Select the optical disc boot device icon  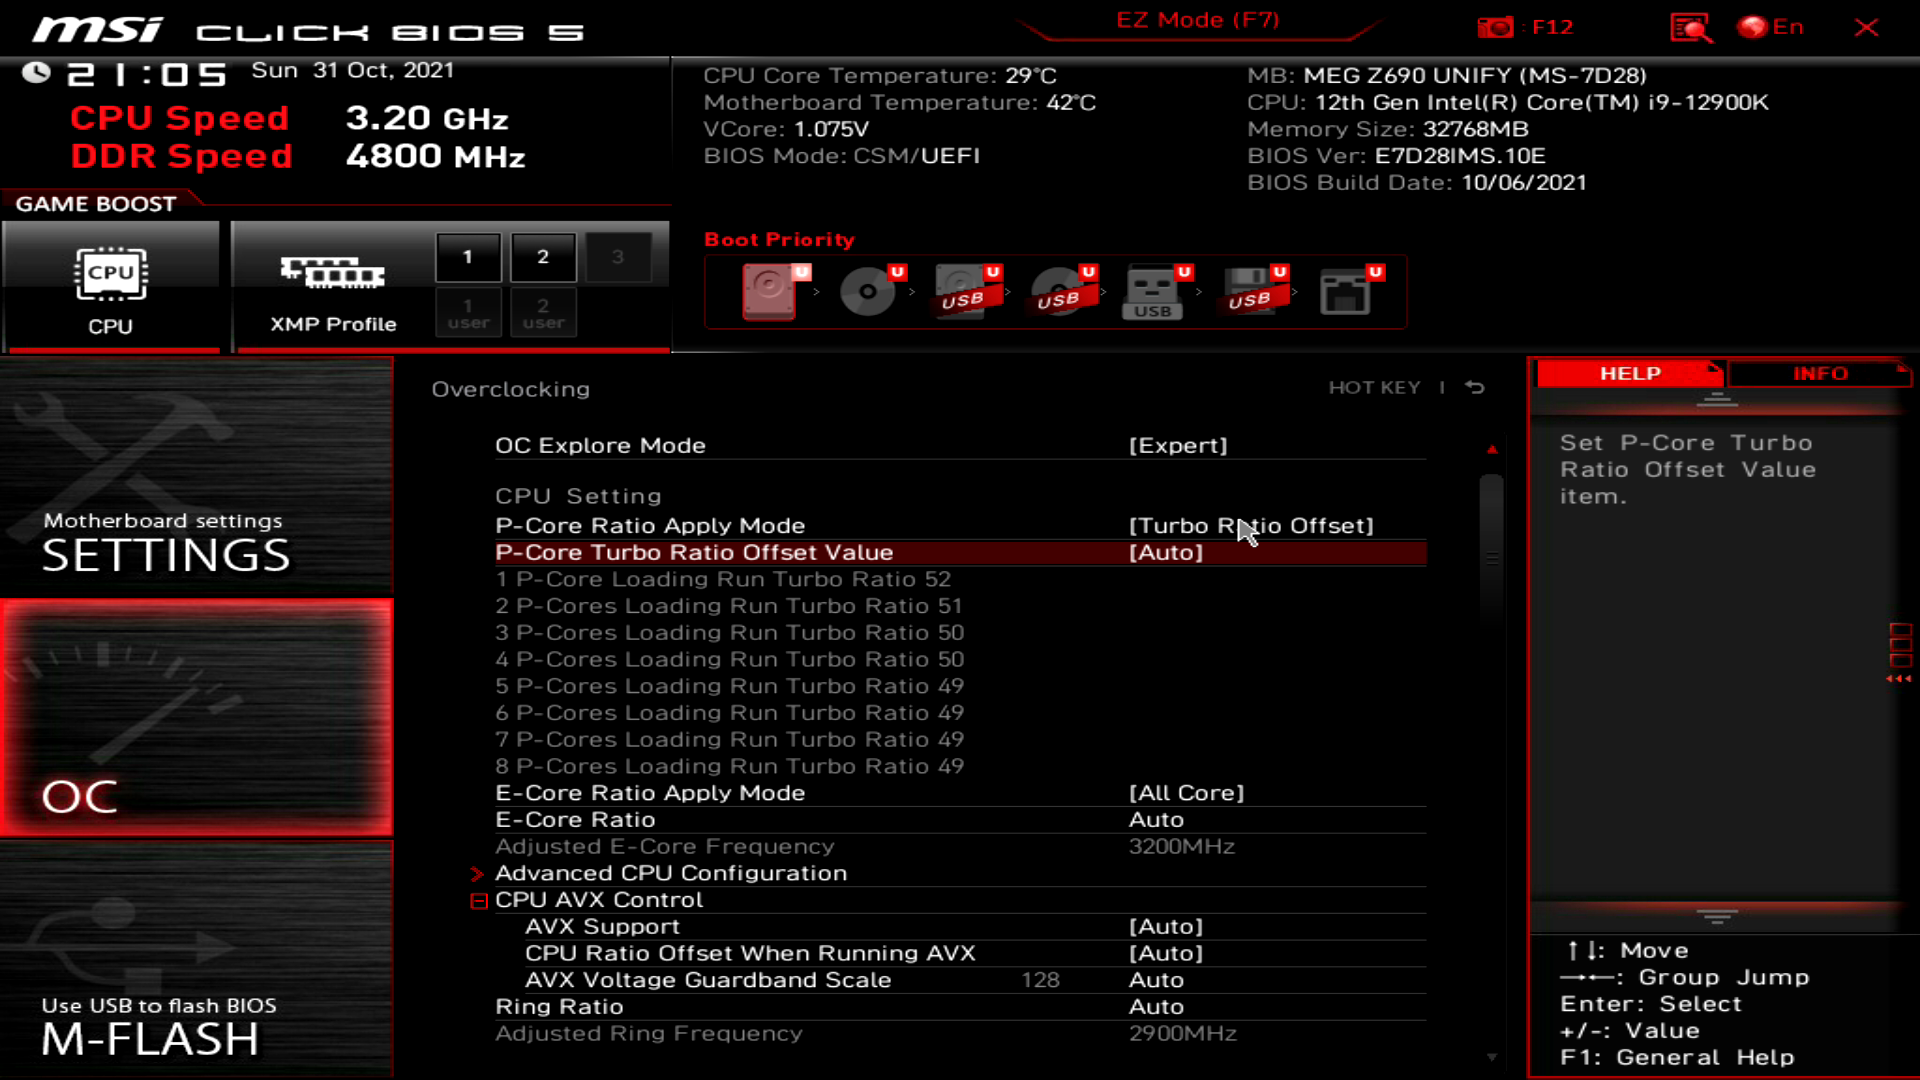coord(867,291)
